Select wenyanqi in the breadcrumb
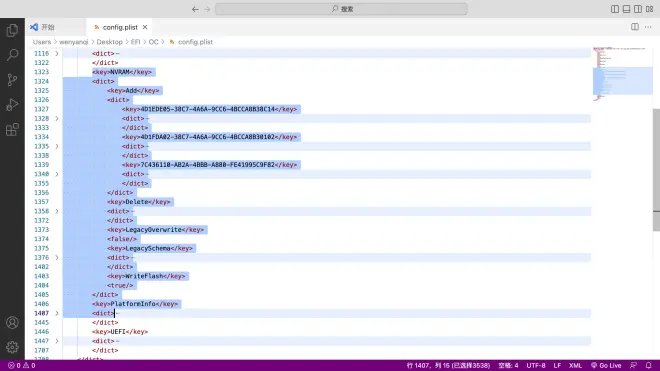The image size is (660, 371). [x=74, y=42]
